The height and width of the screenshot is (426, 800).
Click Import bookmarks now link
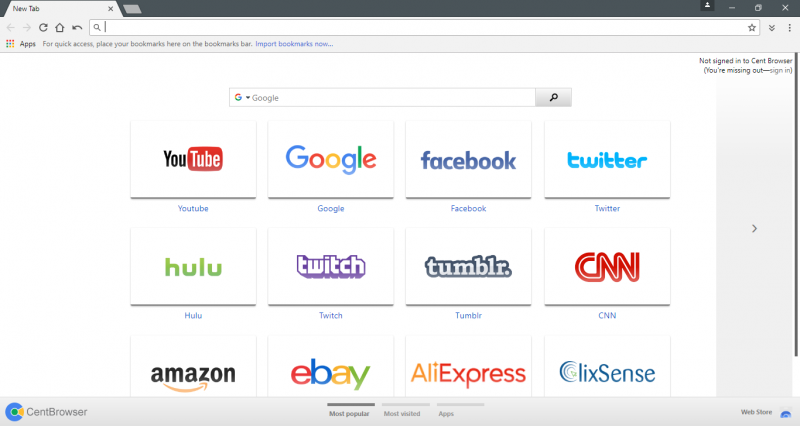[x=294, y=44]
